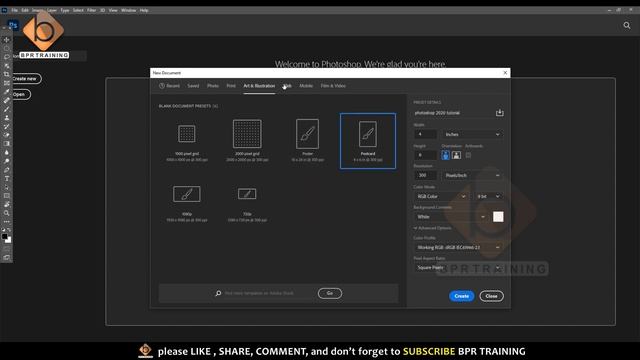Switch to the Saved tab
The height and width of the screenshot is (360, 640).
click(193, 86)
